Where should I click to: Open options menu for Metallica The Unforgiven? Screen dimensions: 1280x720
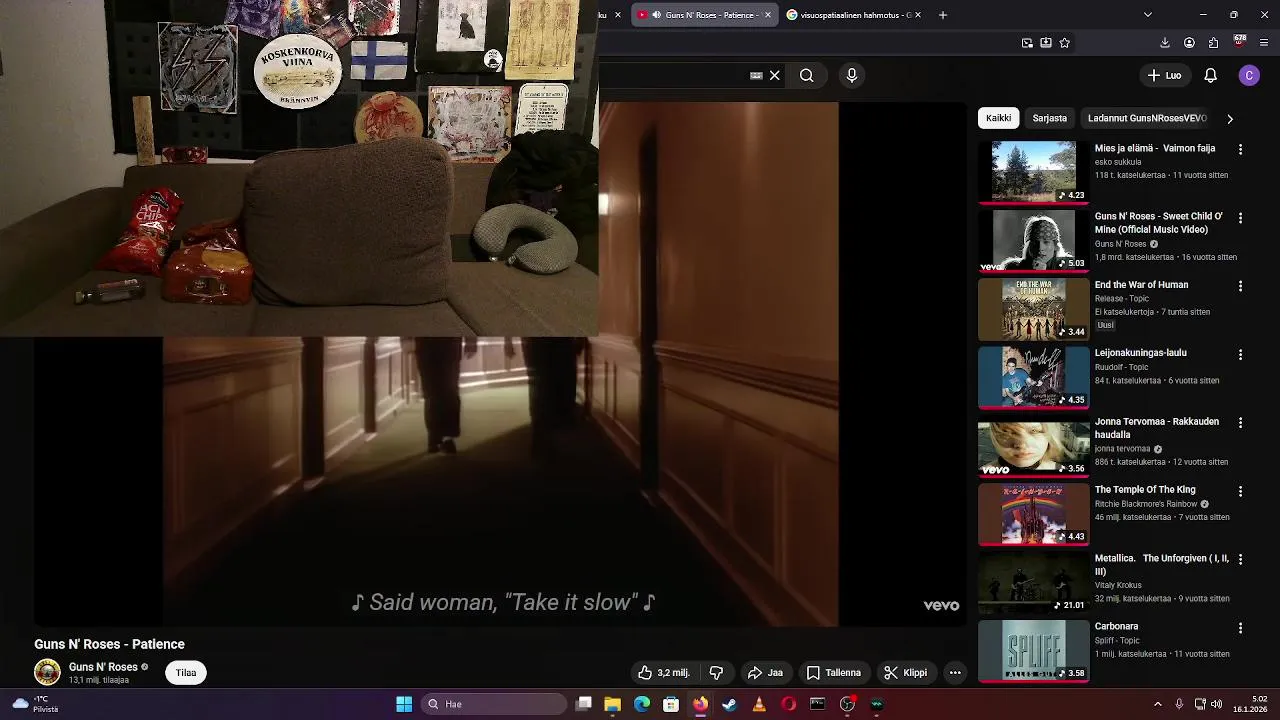(x=1240, y=560)
